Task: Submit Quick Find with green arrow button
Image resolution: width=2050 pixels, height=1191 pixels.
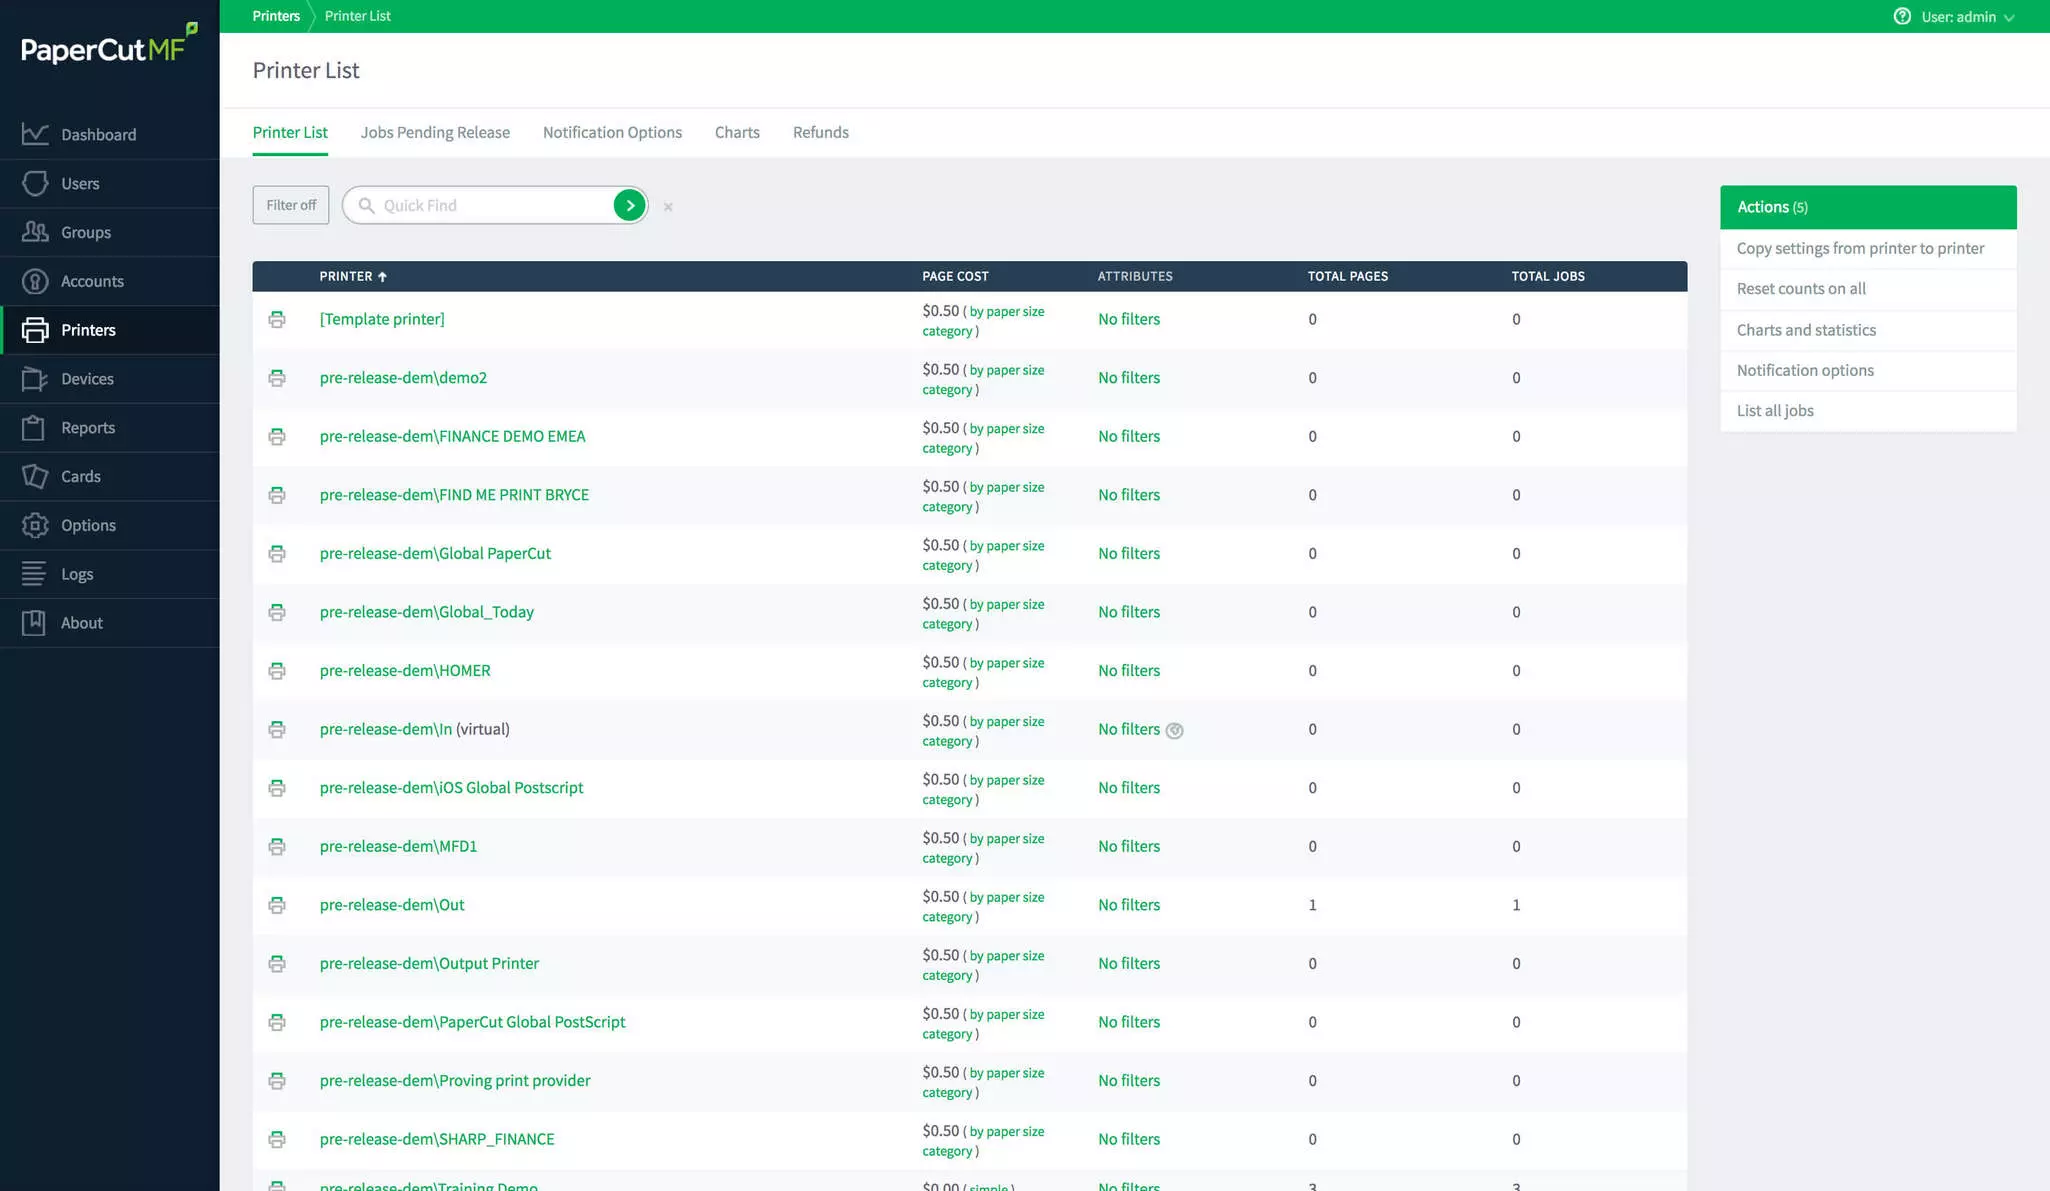Action: pos(629,205)
